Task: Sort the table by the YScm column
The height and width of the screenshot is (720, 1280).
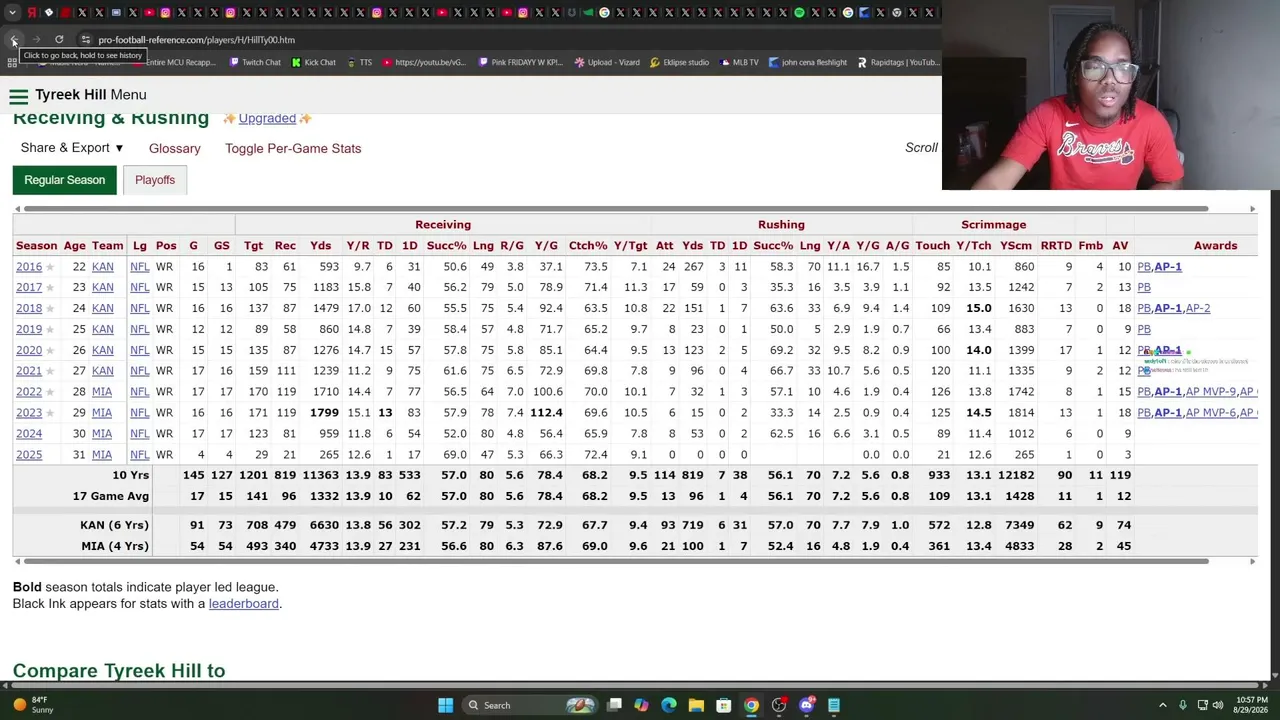Action: coord(1016,245)
